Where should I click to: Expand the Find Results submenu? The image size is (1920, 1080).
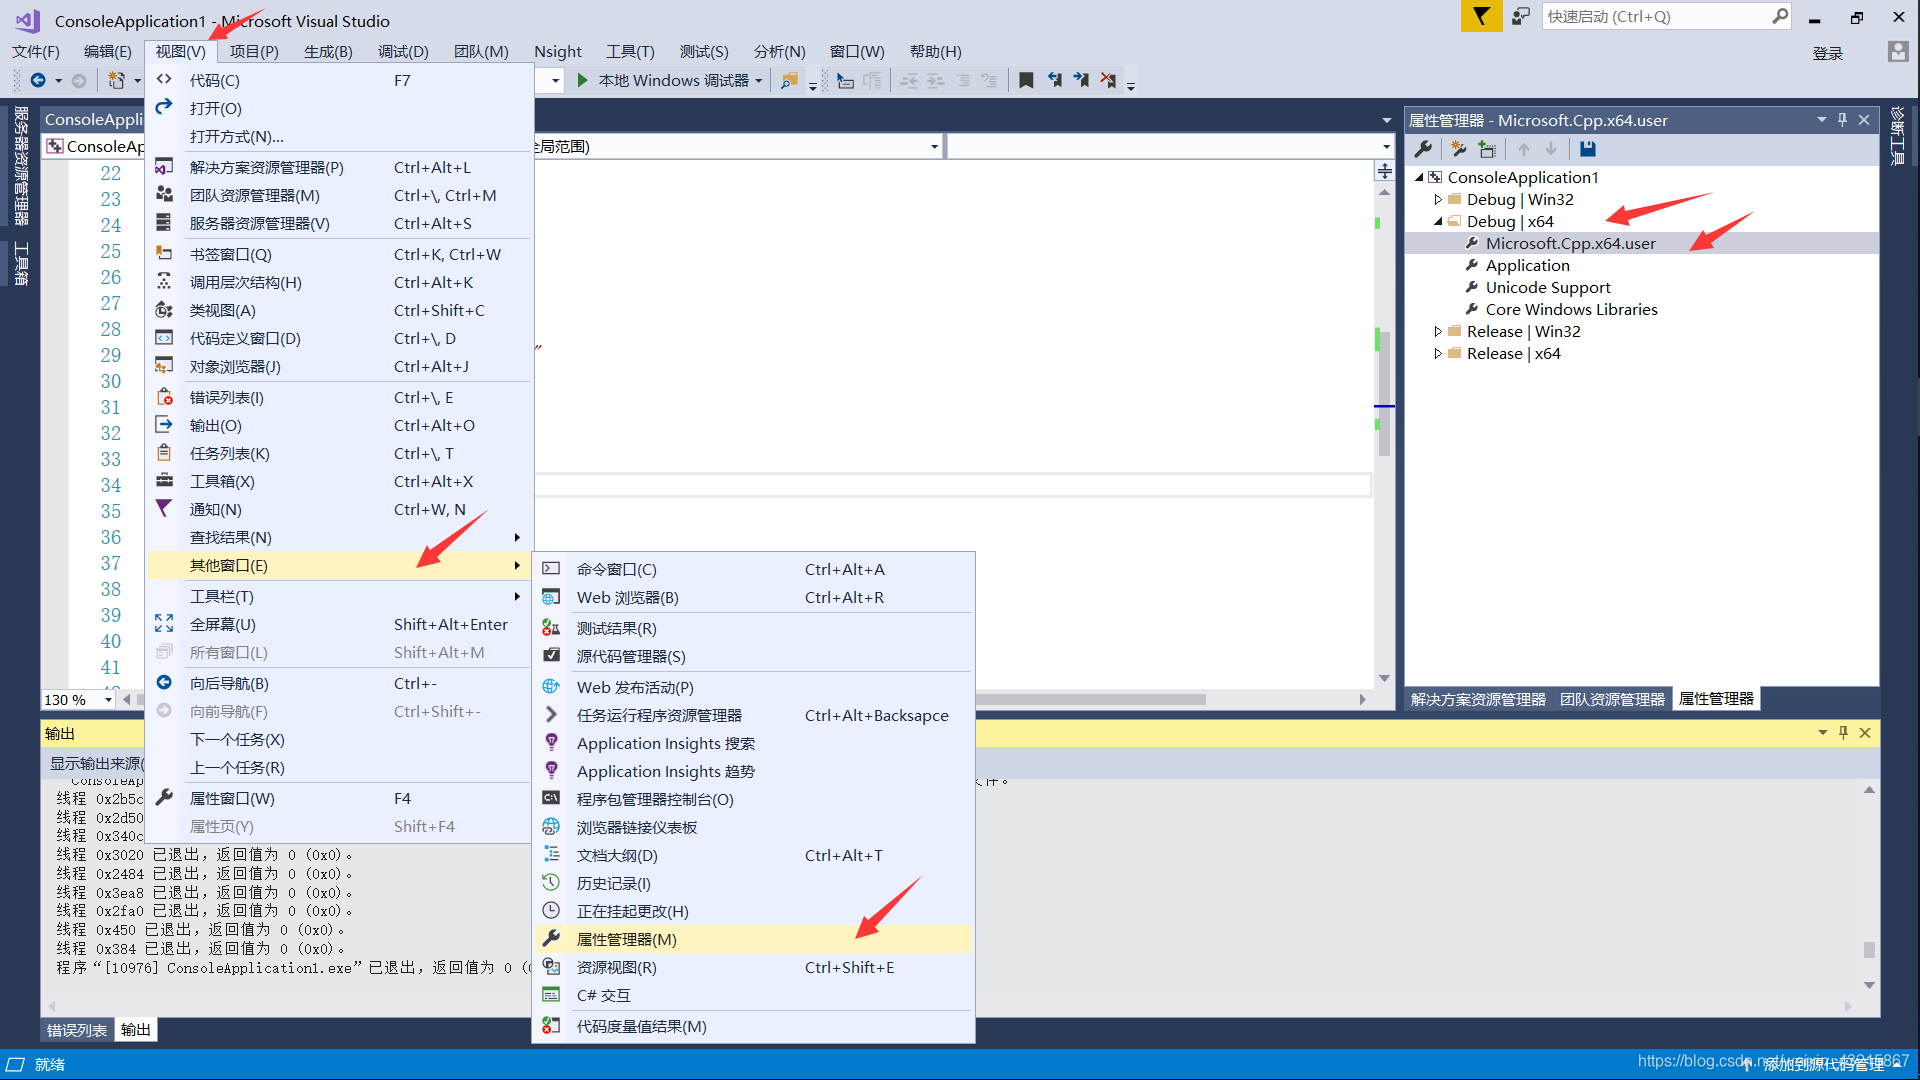340,538
